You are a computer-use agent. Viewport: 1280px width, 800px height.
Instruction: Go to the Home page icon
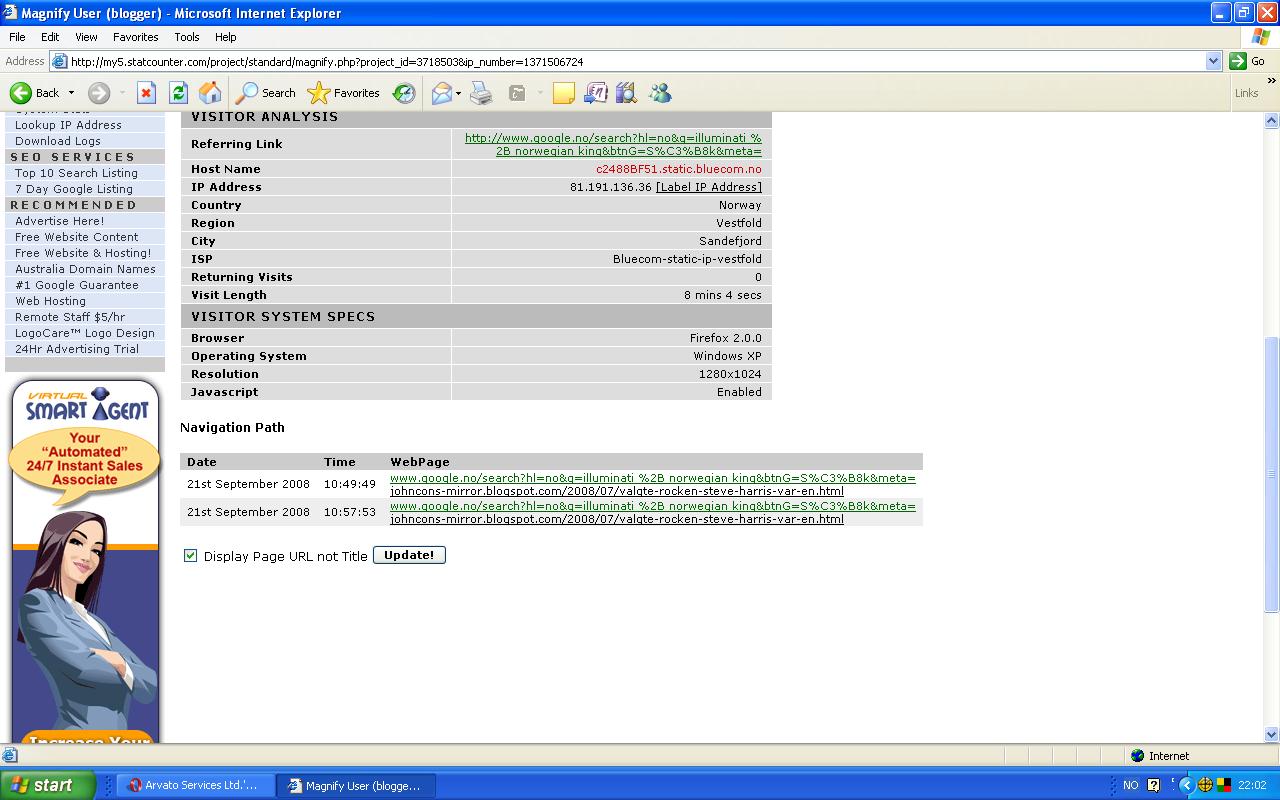210,93
